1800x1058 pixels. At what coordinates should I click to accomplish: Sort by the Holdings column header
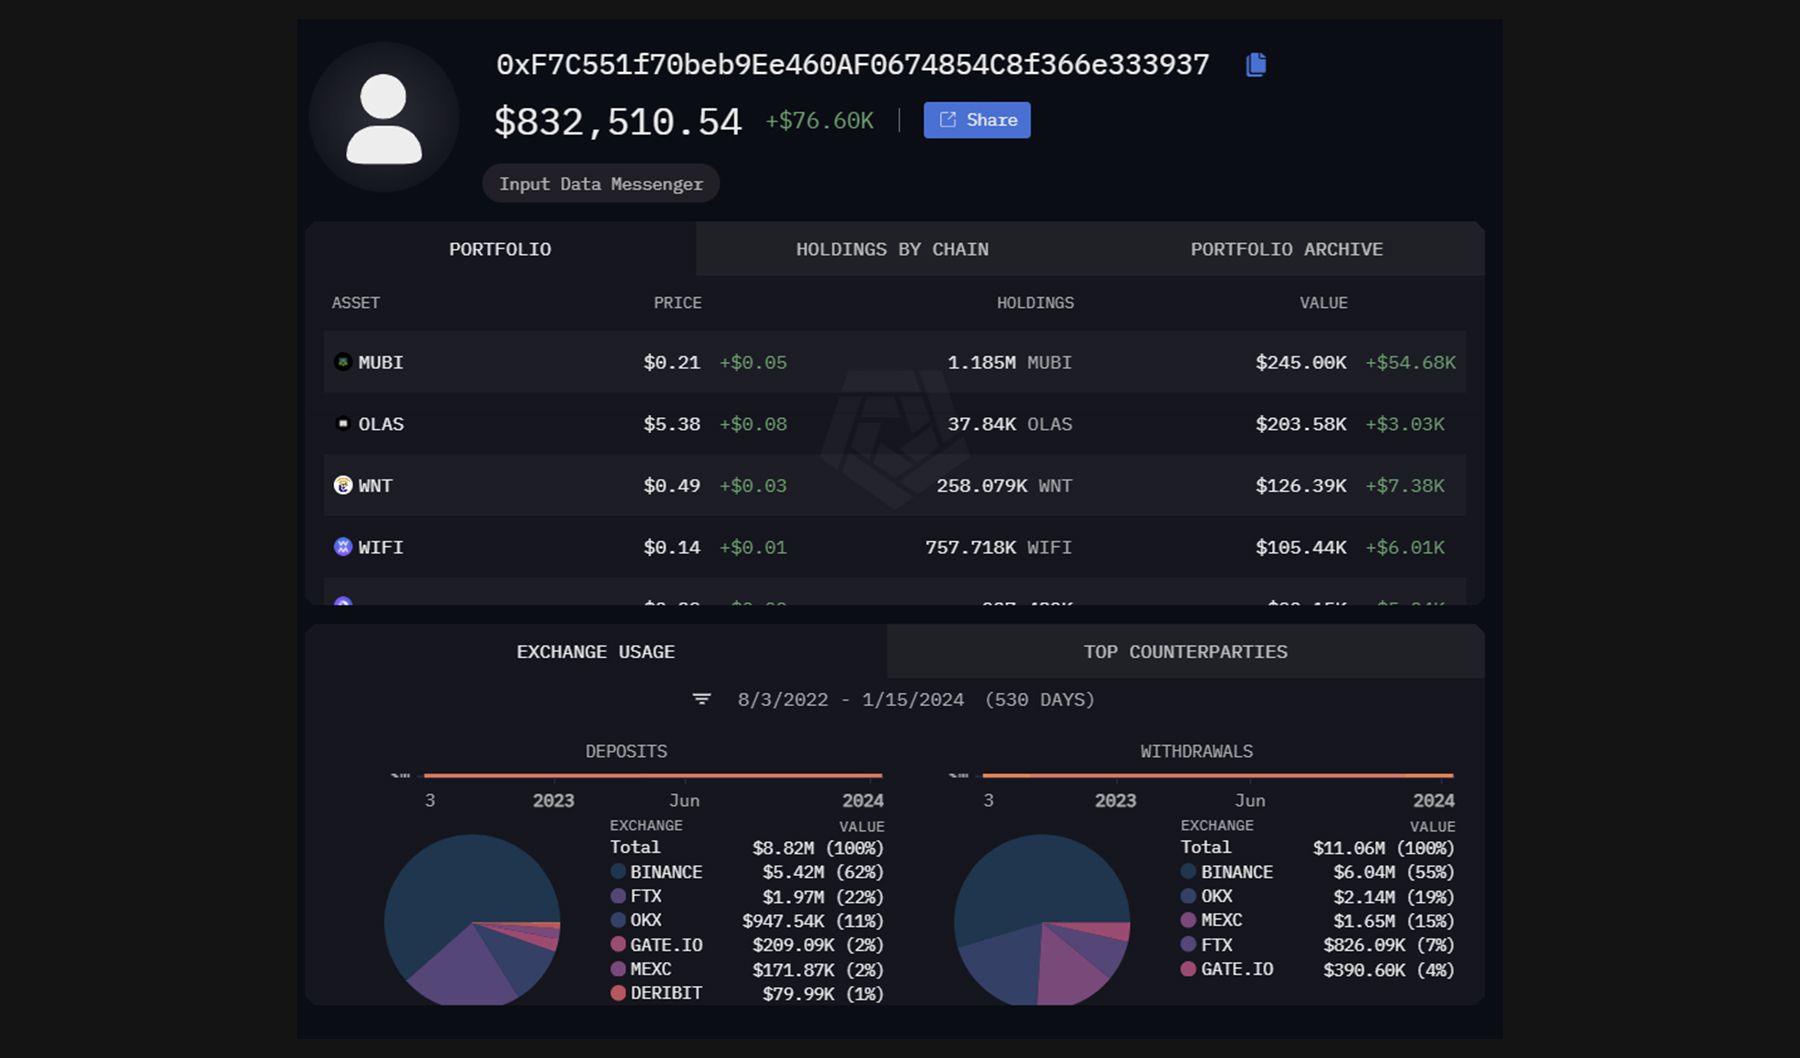point(1035,303)
